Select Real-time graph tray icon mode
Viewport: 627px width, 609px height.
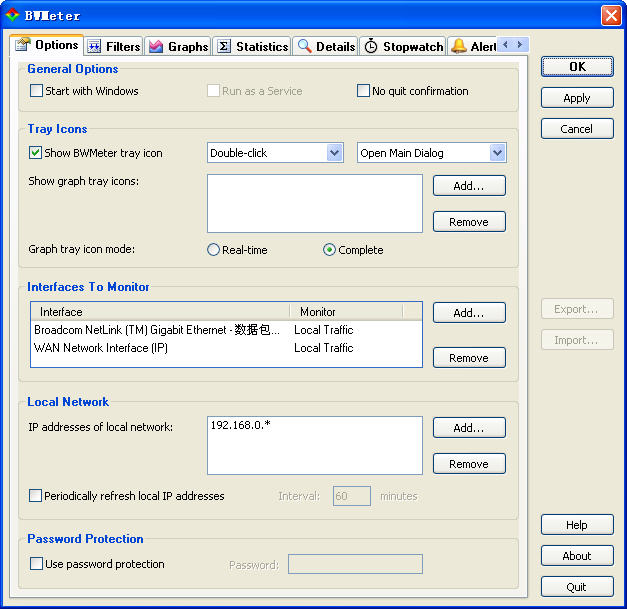pos(213,250)
